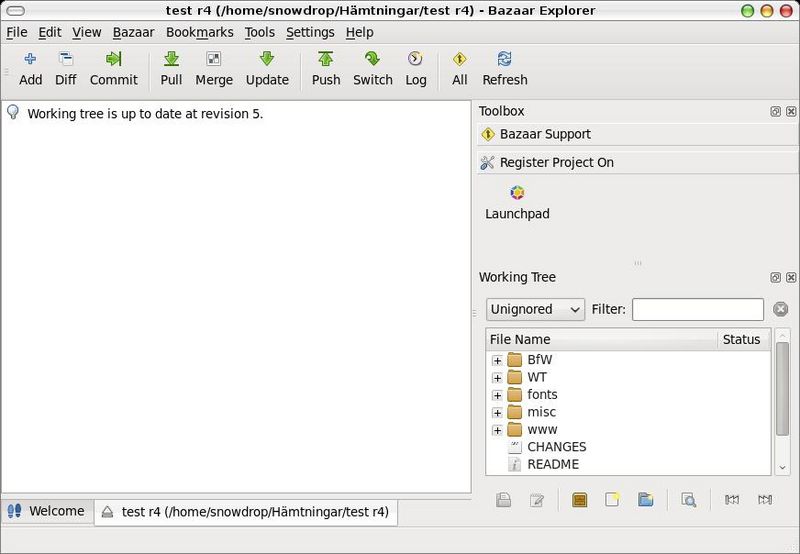This screenshot has width=800, height=554.
Task: Click the Launchpad button
Action: (x=517, y=202)
